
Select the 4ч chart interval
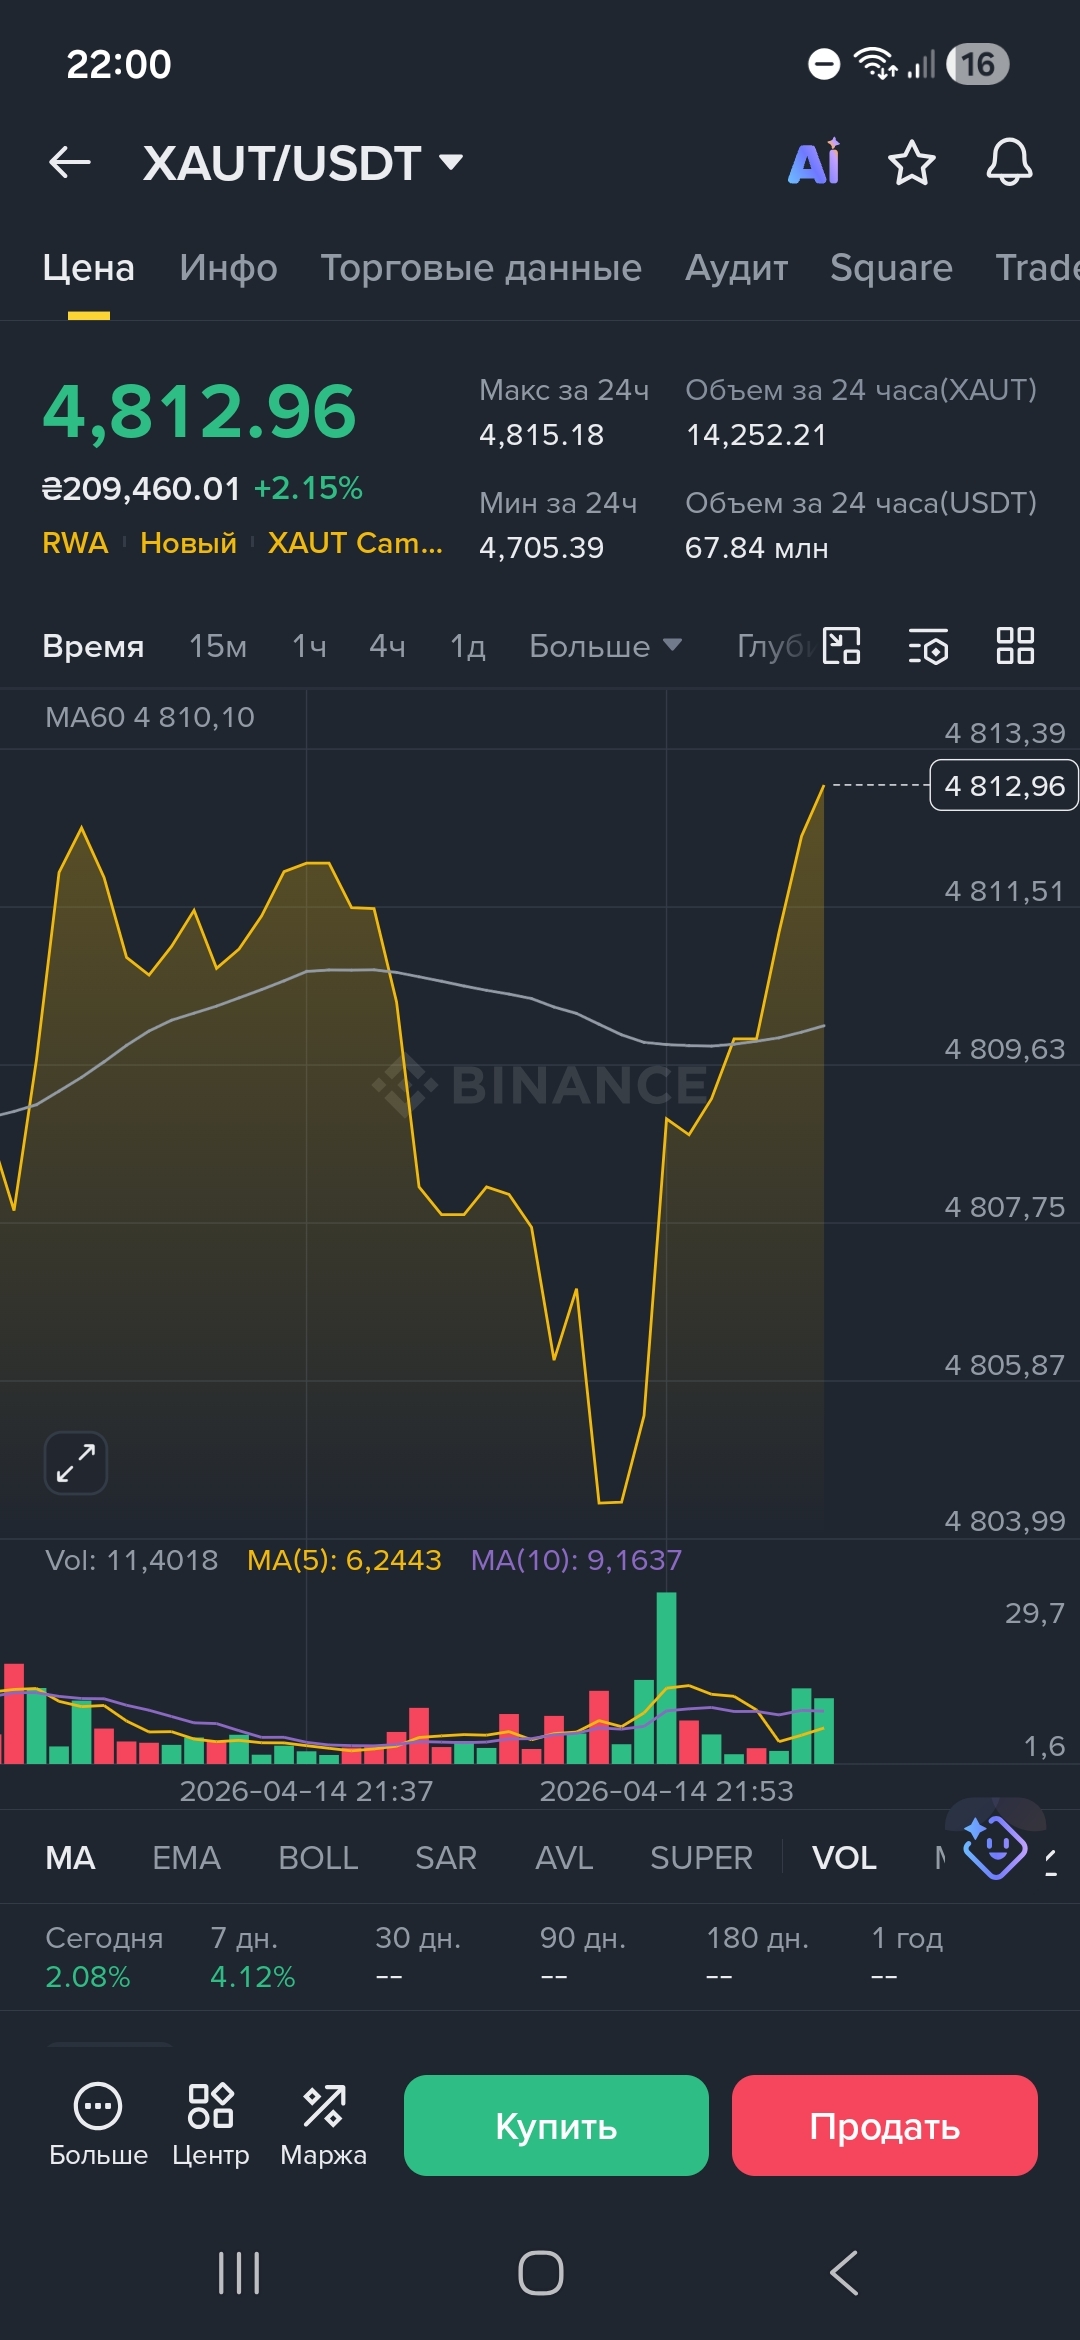387,646
